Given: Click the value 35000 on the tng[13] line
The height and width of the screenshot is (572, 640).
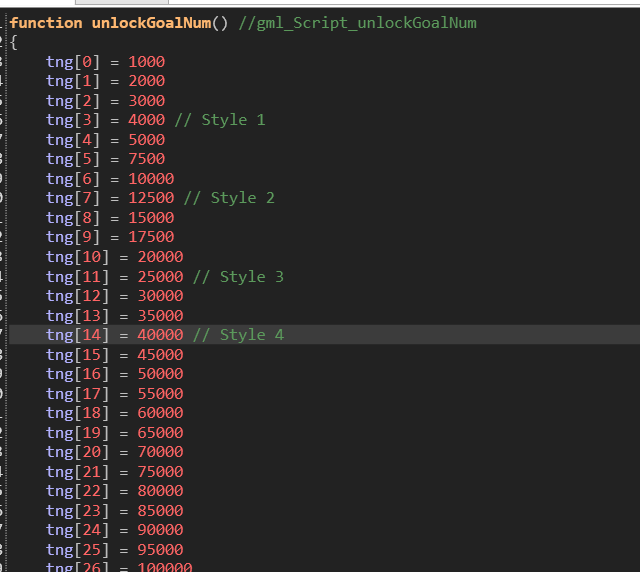Looking at the screenshot, I should coord(160,316).
